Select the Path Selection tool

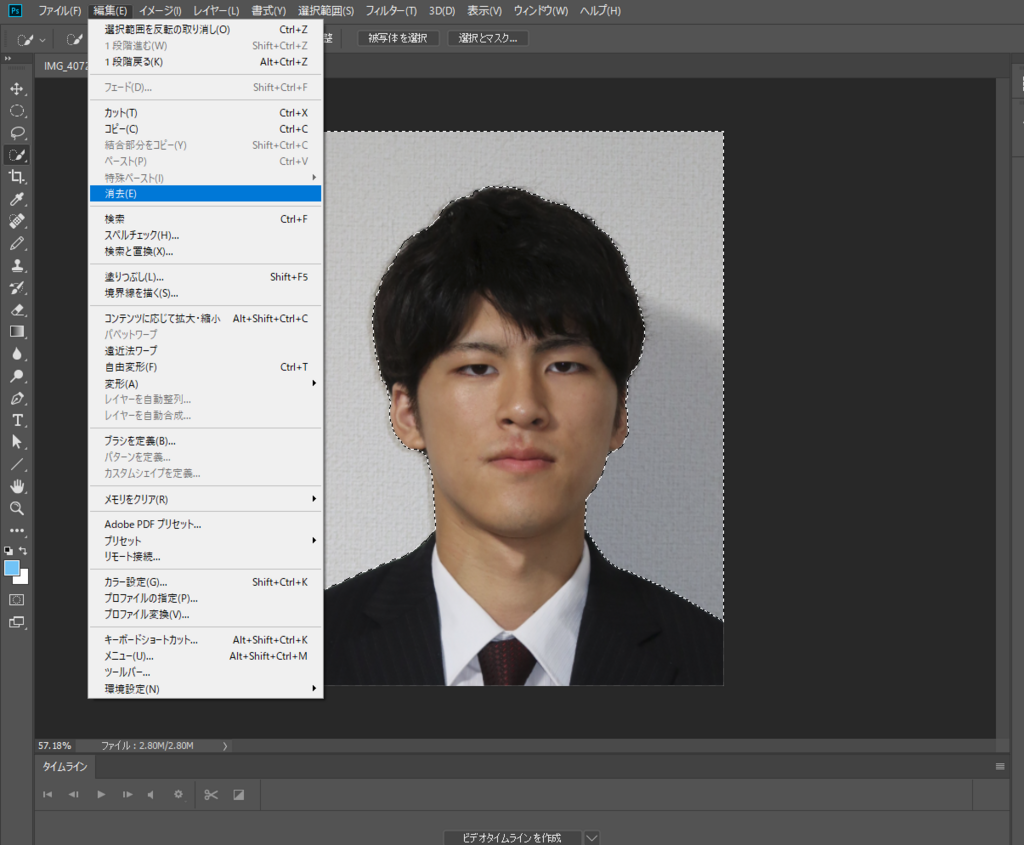[x=17, y=442]
